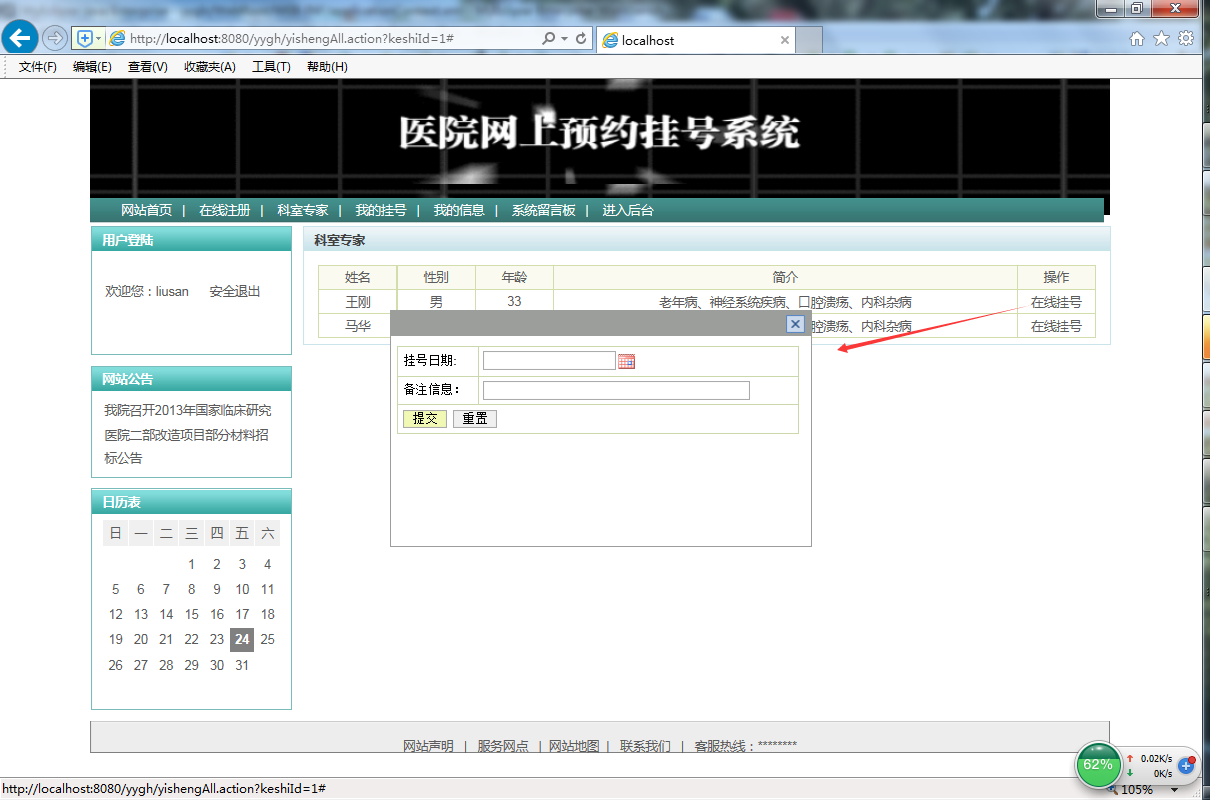
Task: Open 我的信息 navigation link
Action: click(459, 210)
